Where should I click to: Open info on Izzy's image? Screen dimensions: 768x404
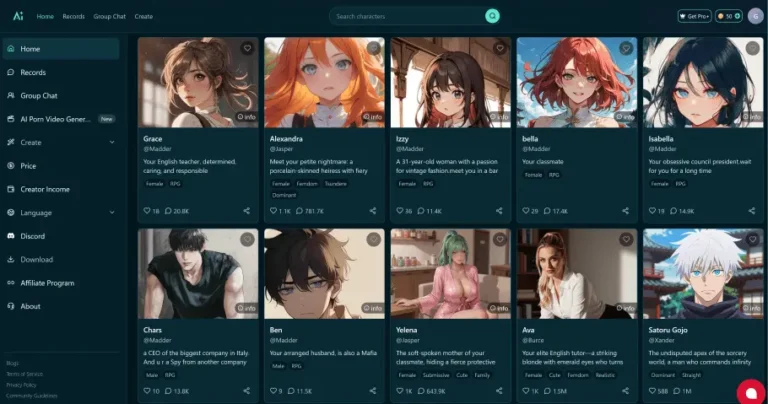(x=499, y=117)
